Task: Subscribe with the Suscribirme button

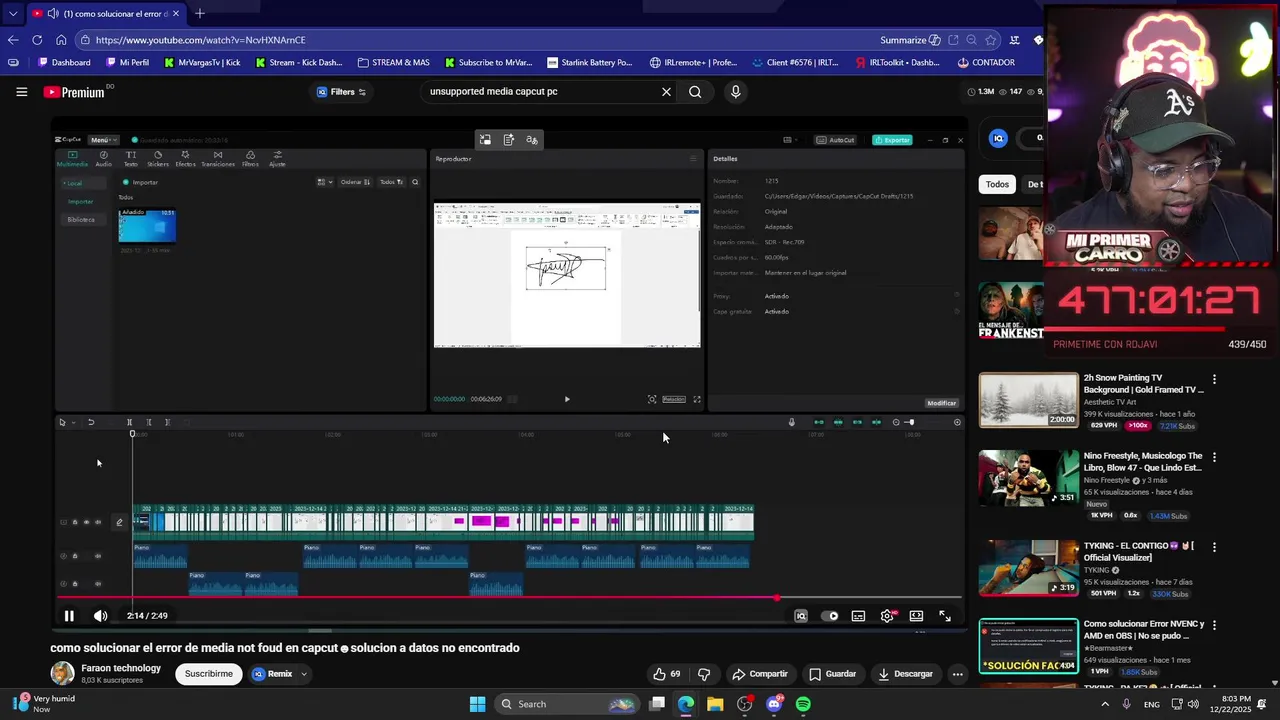Action: coord(208,674)
